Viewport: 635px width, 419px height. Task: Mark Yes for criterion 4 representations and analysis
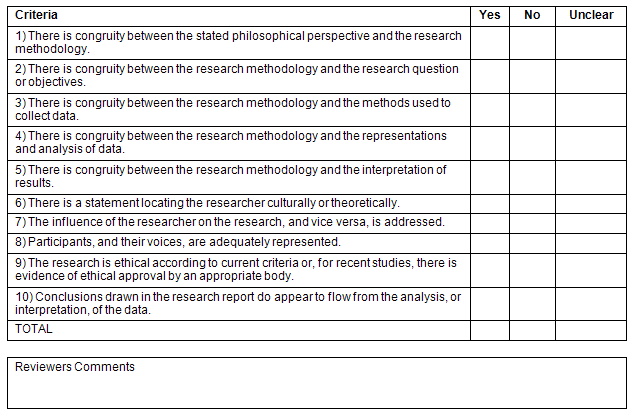click(490, 143)
